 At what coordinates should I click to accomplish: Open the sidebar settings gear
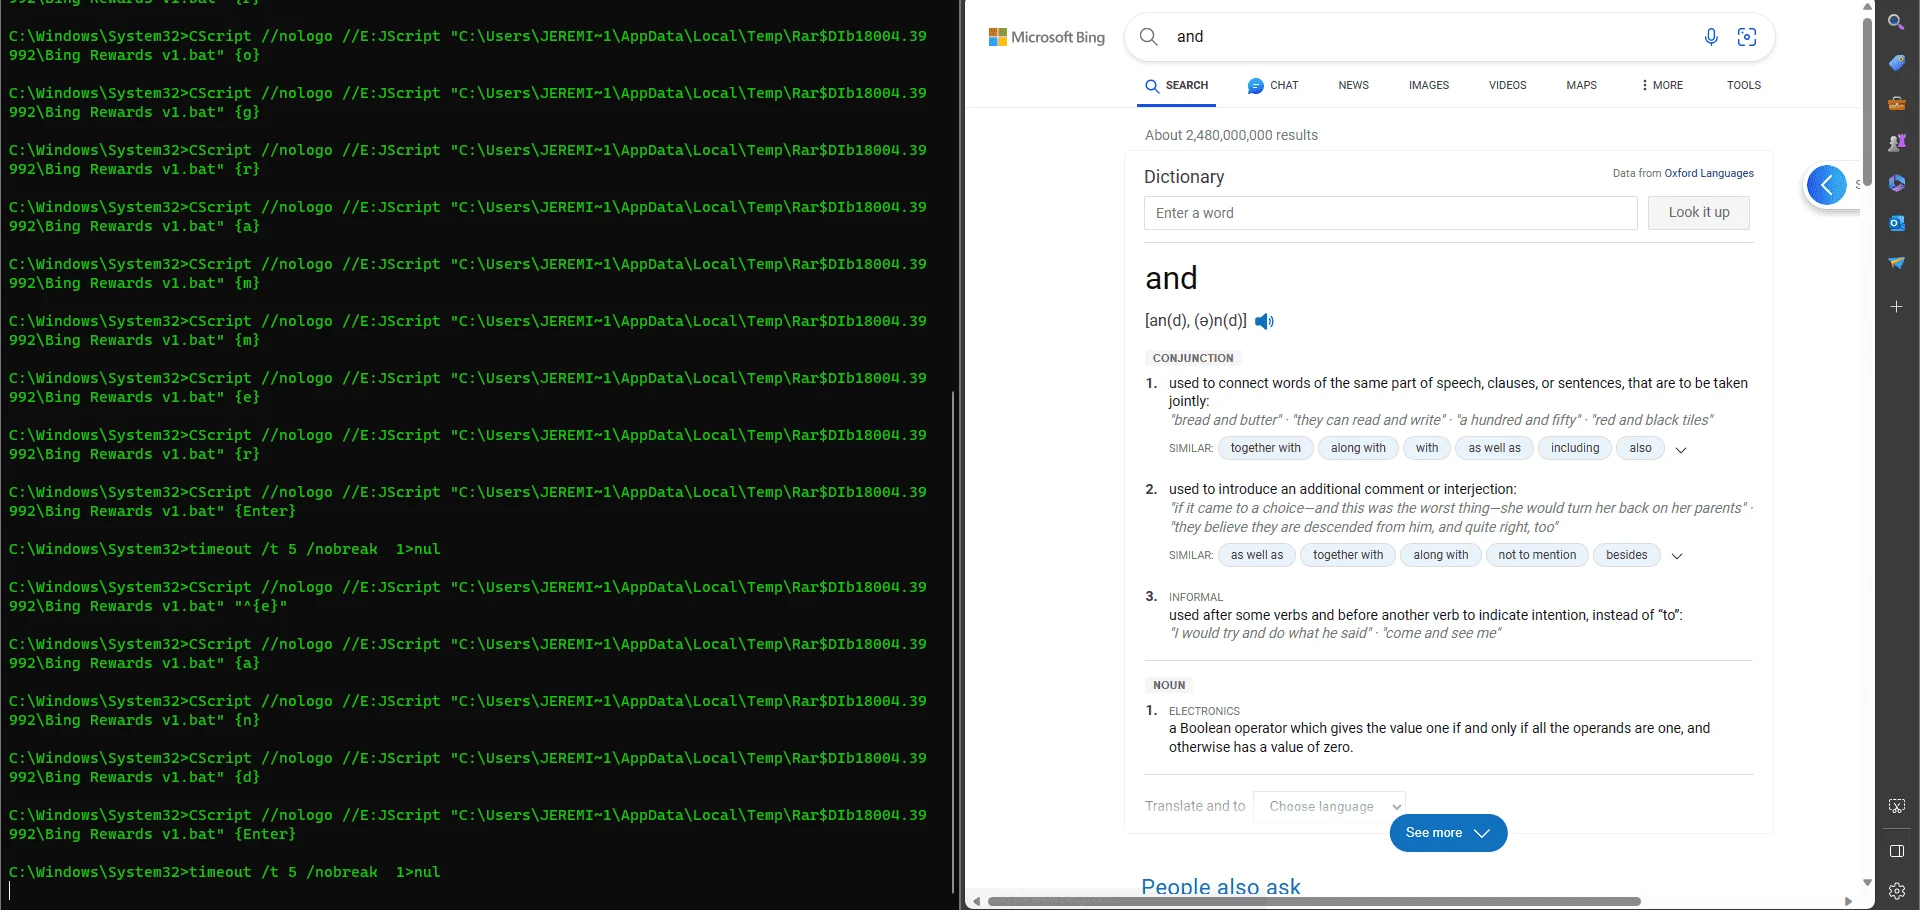pos(1896,891)
